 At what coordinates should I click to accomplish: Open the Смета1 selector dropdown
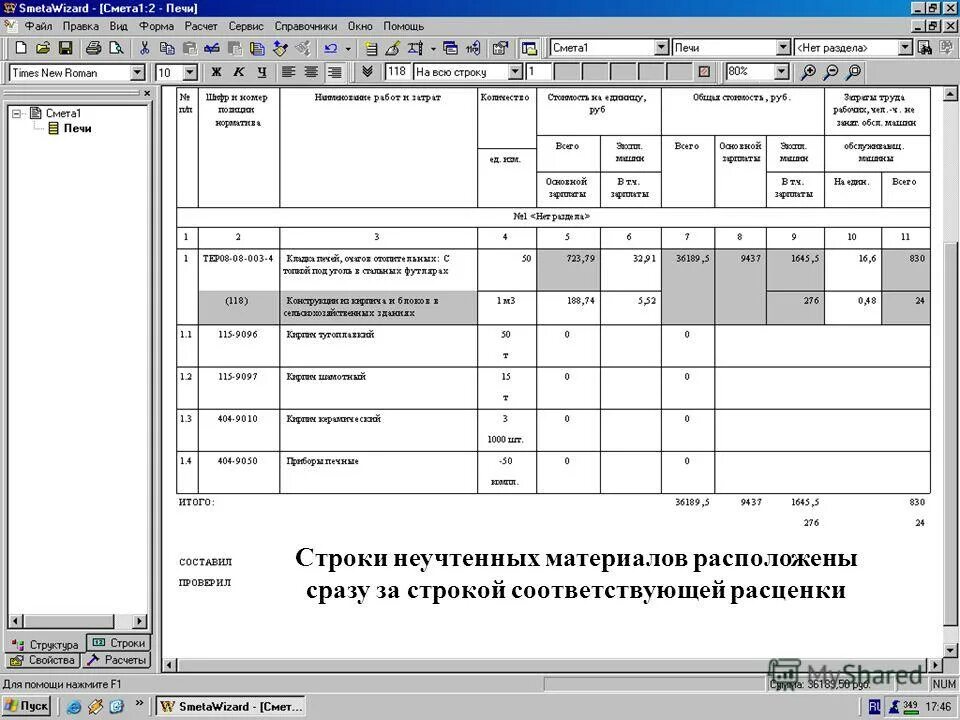click(661, 48)
